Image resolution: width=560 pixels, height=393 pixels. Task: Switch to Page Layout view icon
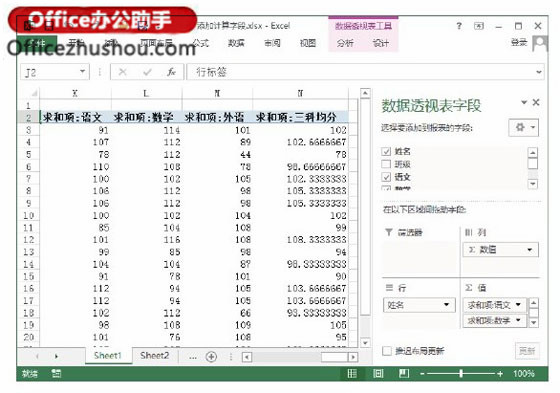(x=378, y=373)
